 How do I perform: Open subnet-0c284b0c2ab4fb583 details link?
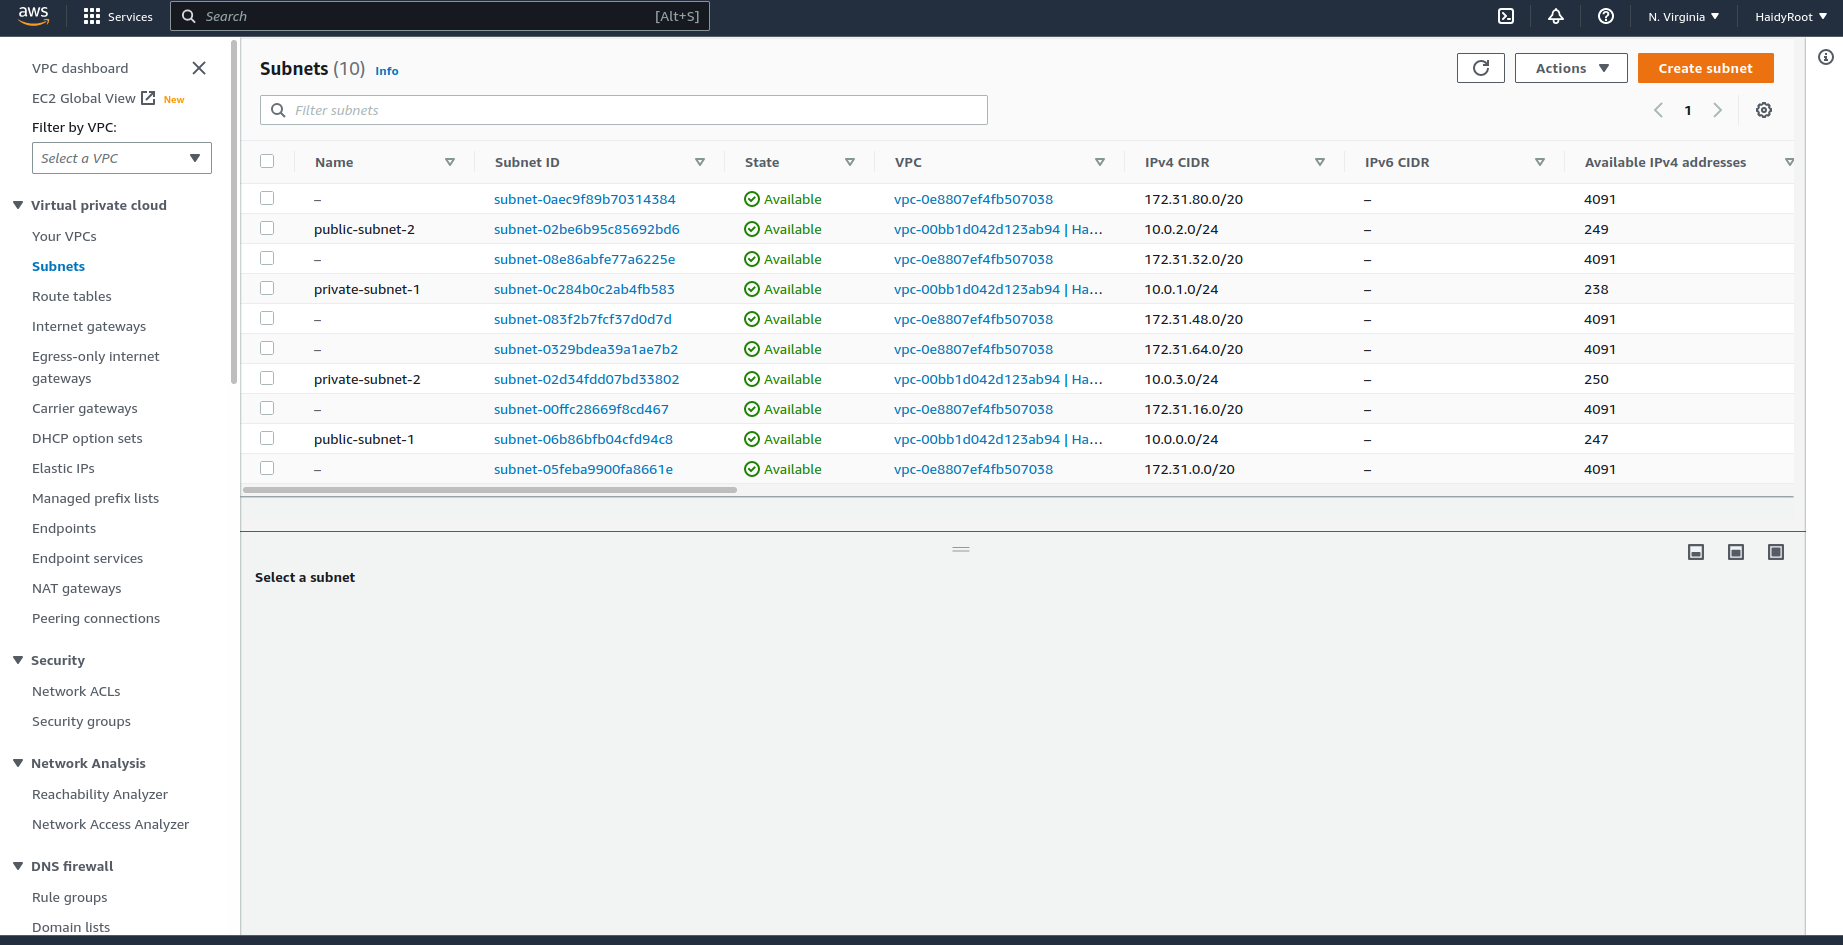(583, 288)
